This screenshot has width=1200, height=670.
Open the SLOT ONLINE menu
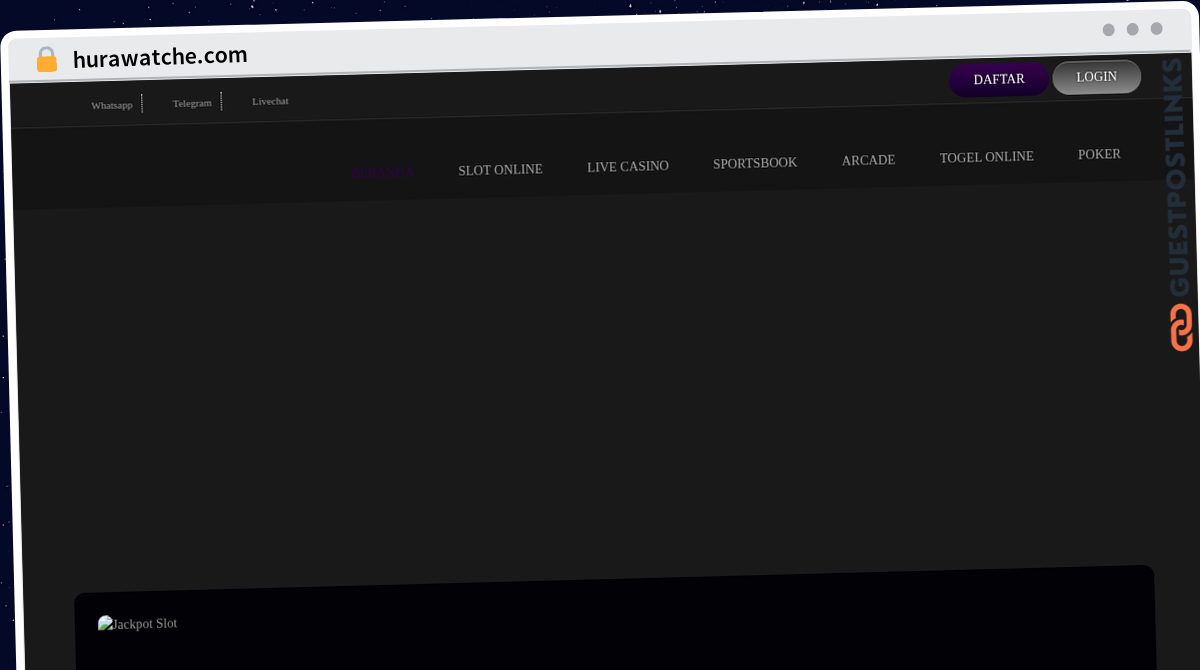[x=500, y=170]
